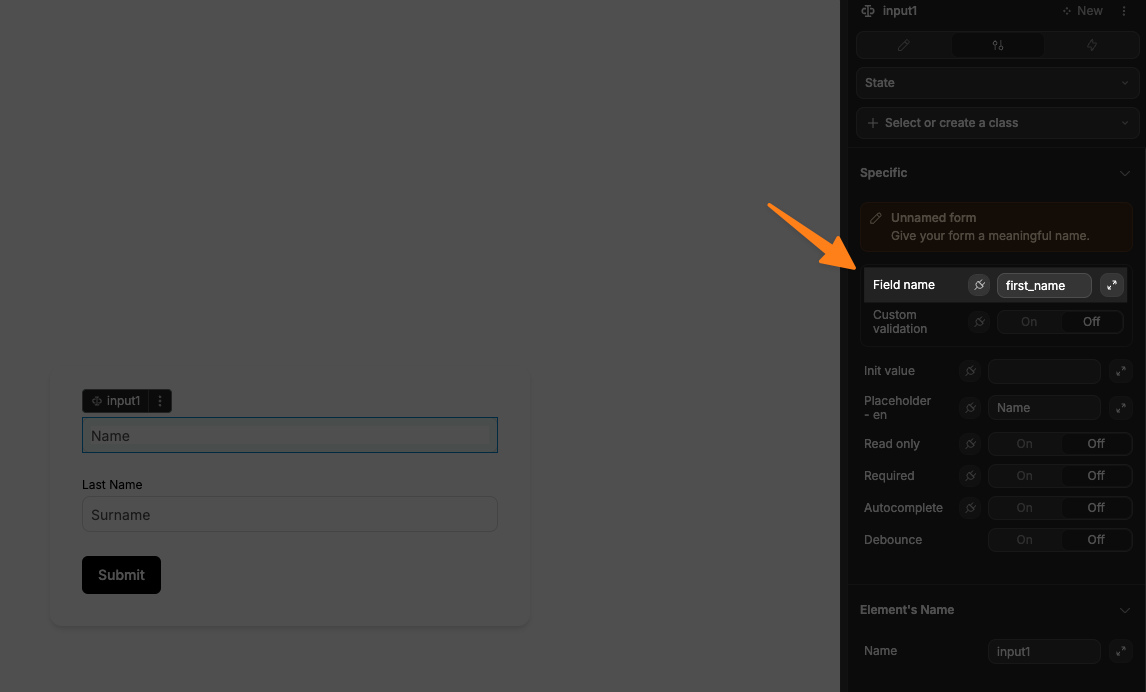Enable the Required toggle
1146x692 pixels.
[x=1024, y=475]
